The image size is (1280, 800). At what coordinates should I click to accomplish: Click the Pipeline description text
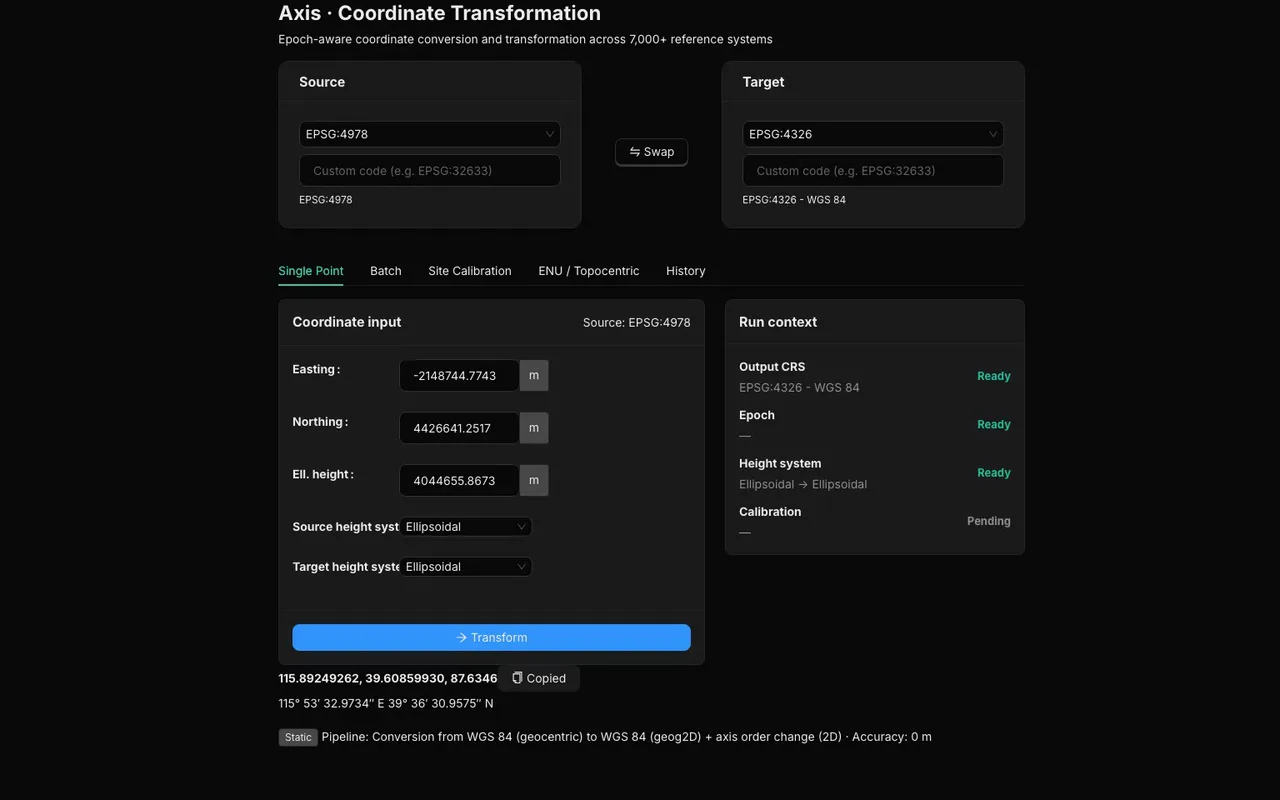point(627,737)
